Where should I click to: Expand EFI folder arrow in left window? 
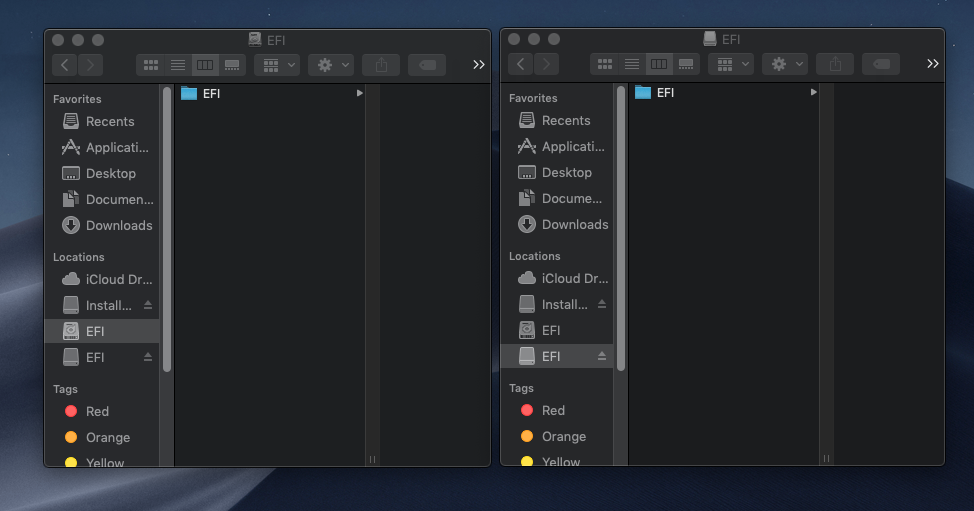pyautogui.click(x=359, y=93)
